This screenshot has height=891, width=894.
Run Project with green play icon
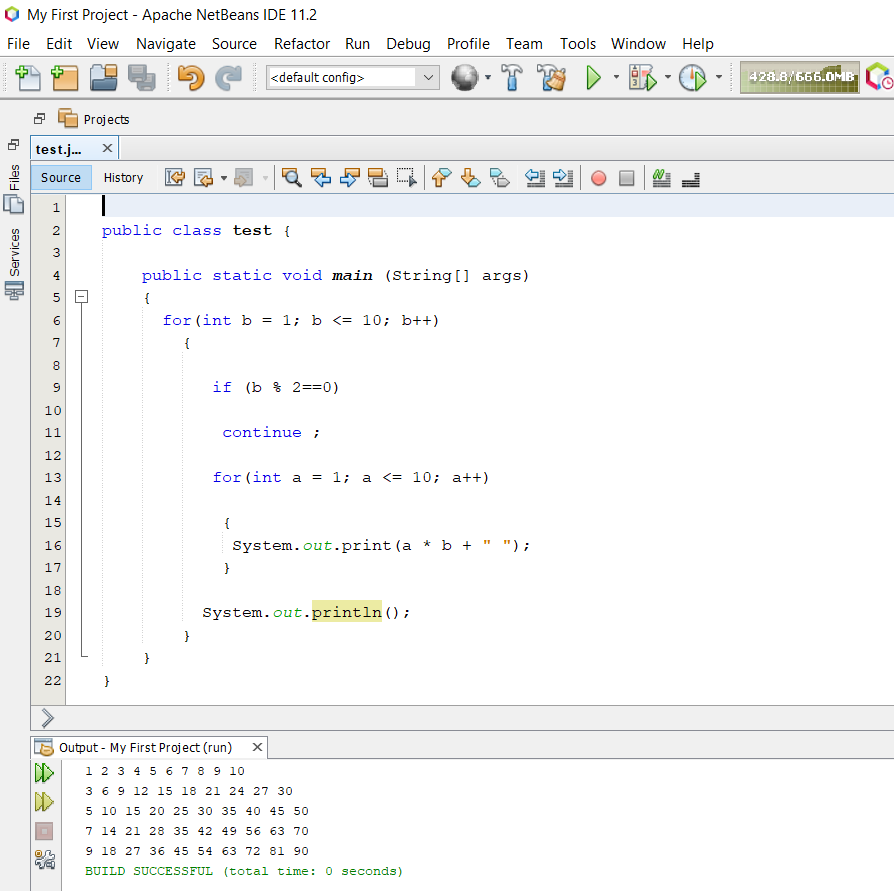(x=593, y=78)
